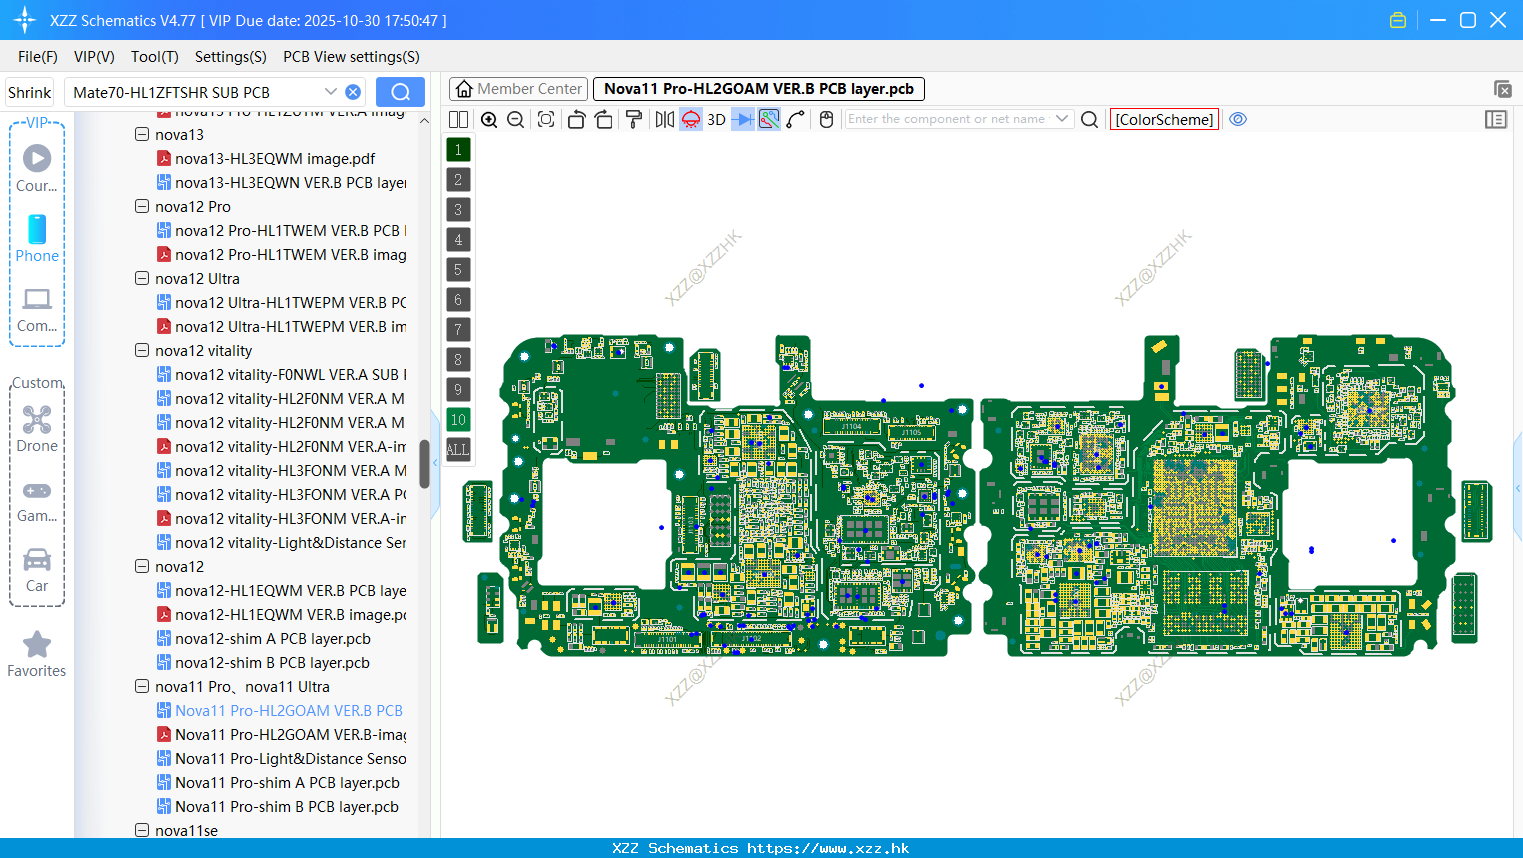Click the sidebar collapse handle
The image size is (1523, 858).
[435, 464]
